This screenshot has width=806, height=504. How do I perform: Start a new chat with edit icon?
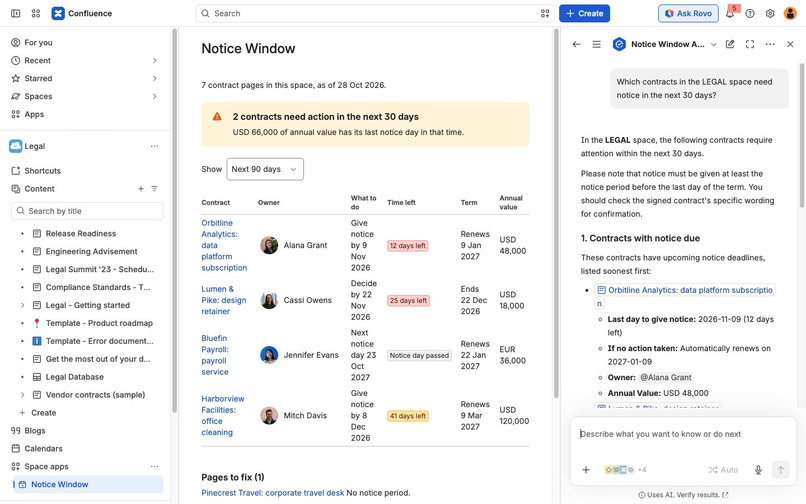pyautogui.click(x=730, y=44)
